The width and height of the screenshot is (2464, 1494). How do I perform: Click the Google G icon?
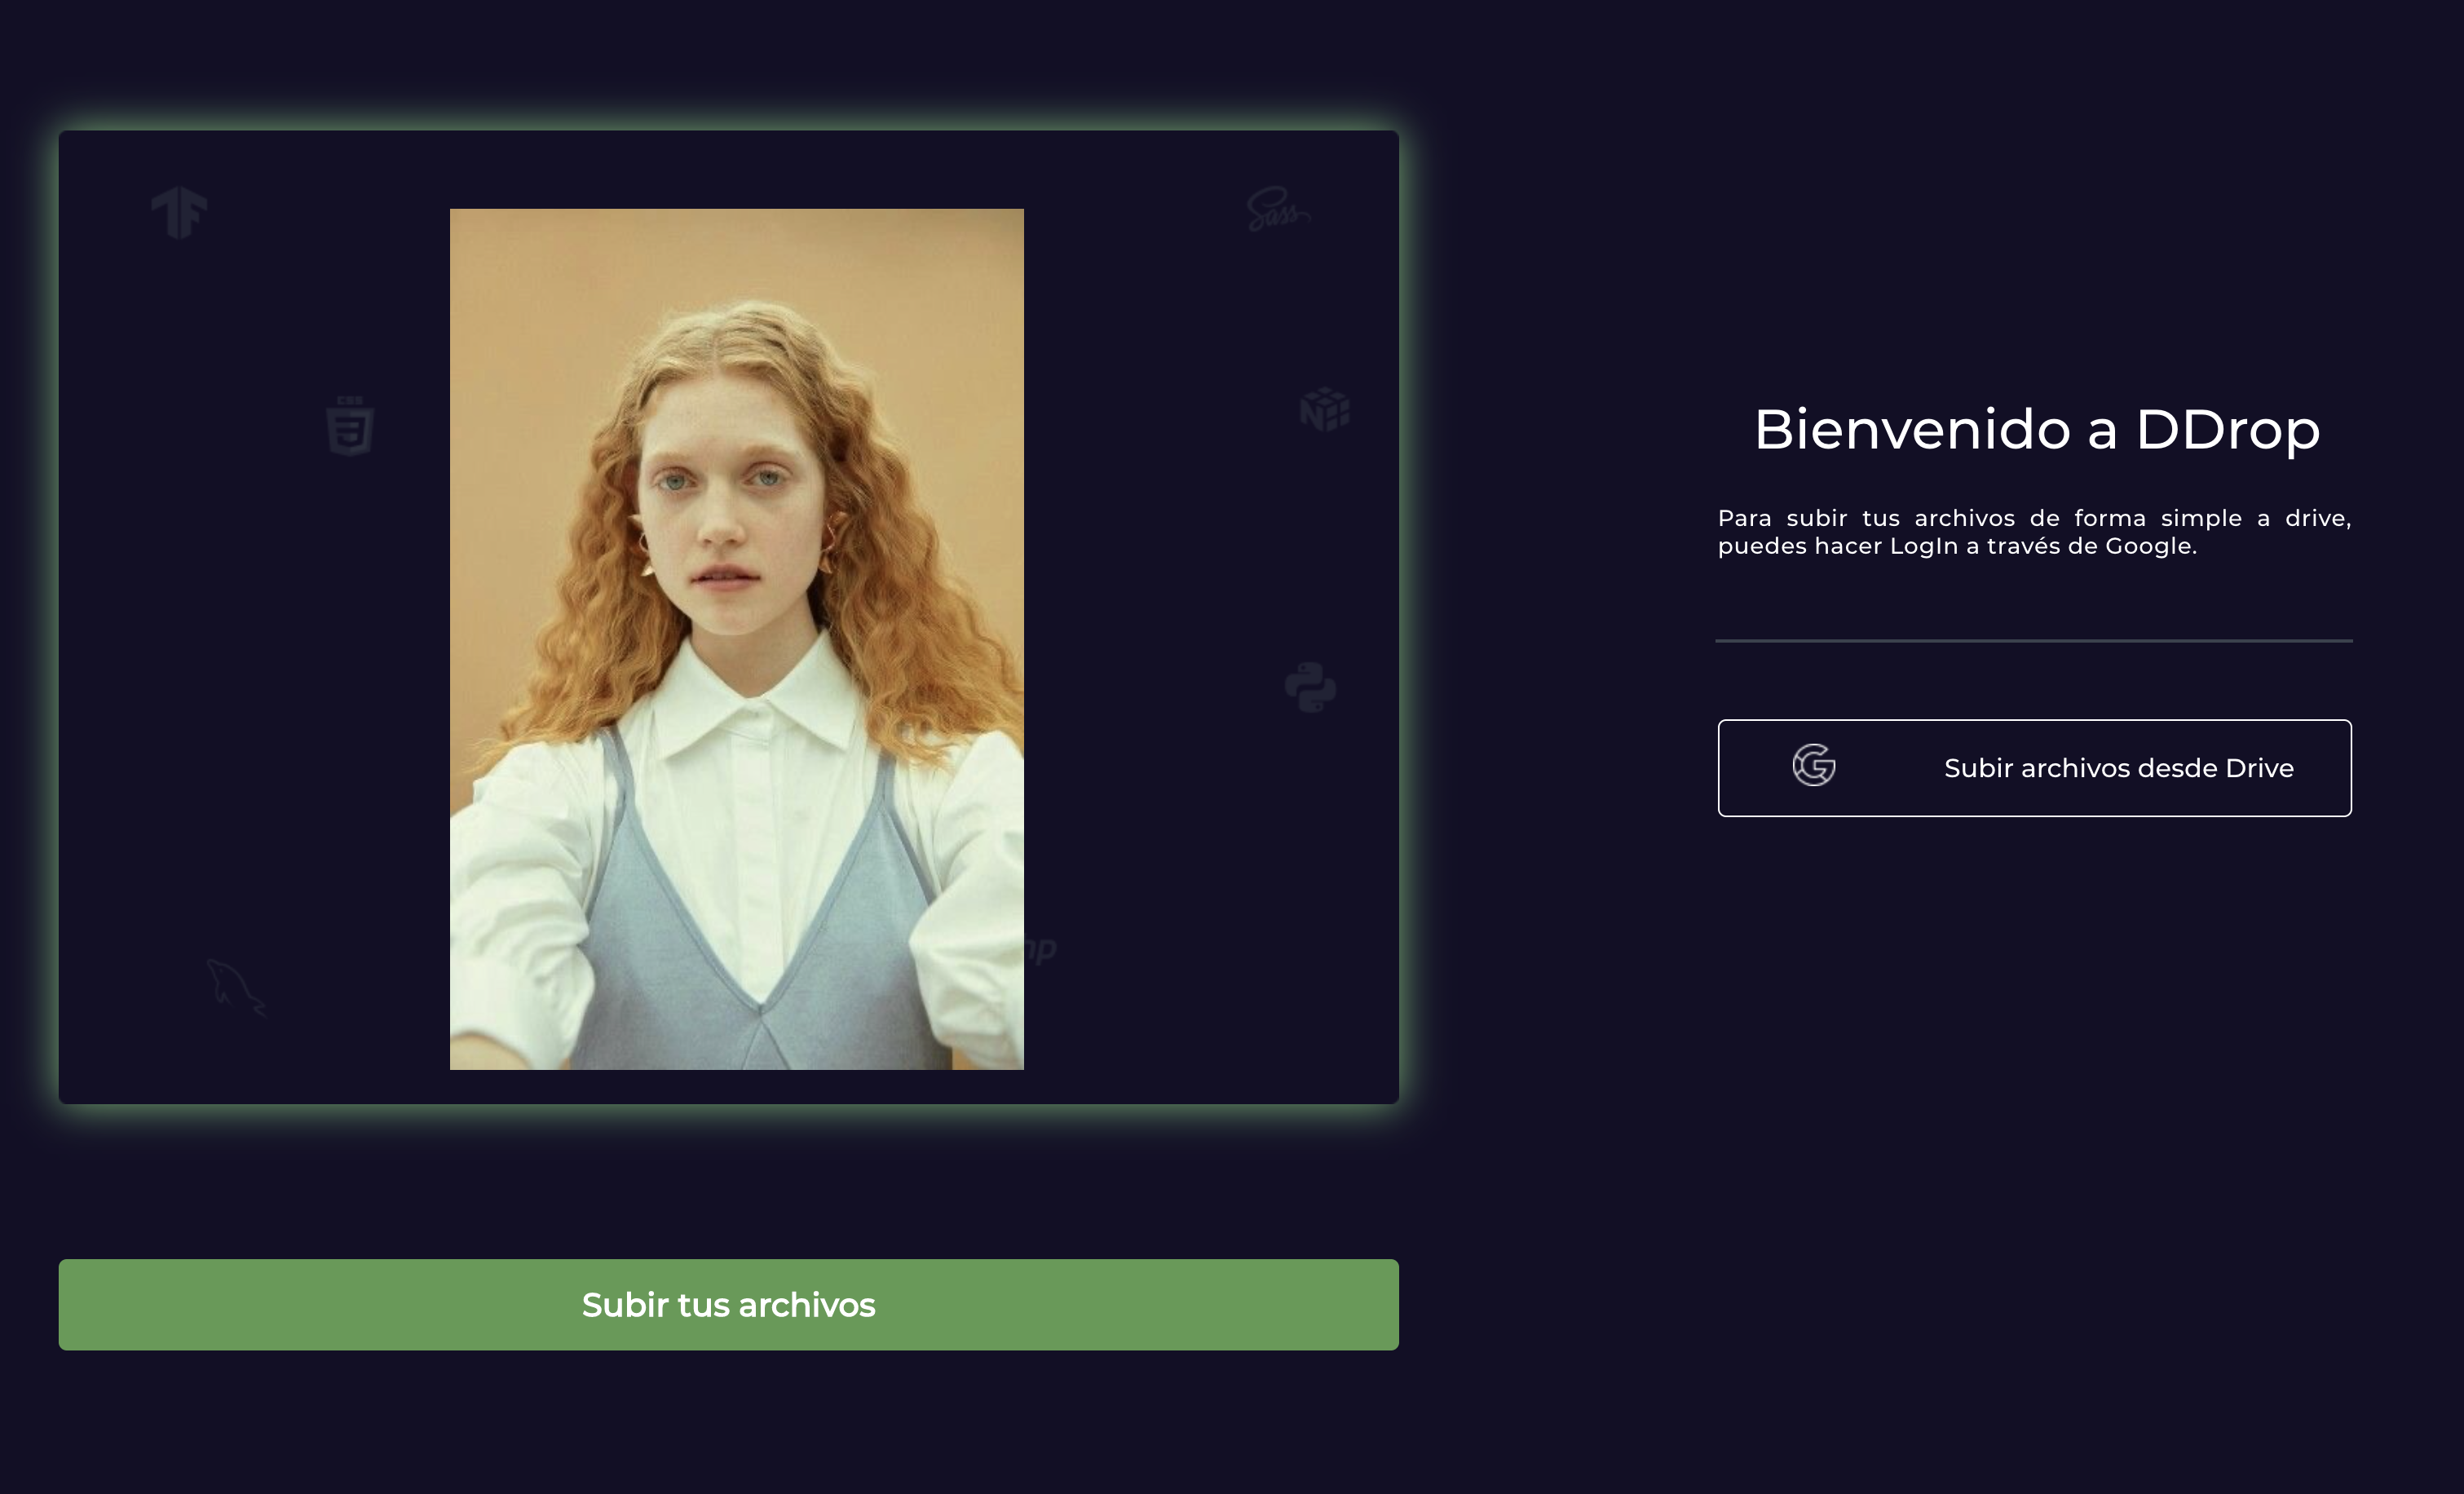tap(1813, 766)
